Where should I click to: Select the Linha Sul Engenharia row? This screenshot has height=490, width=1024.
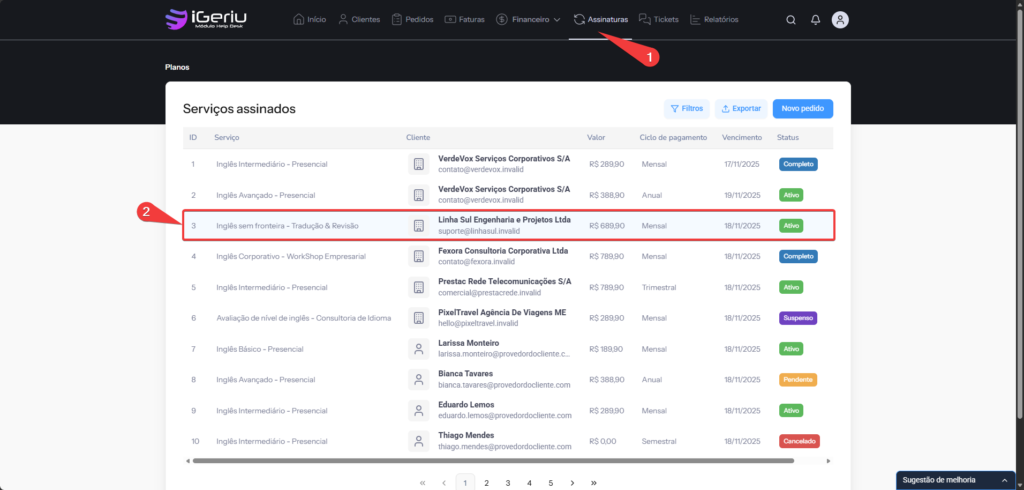tap(508, 226)
